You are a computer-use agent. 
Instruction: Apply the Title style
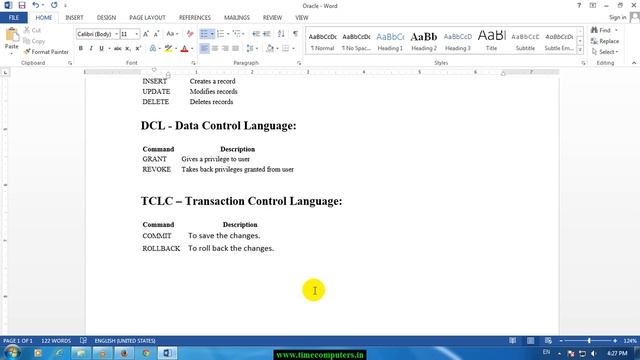(491, 41)
